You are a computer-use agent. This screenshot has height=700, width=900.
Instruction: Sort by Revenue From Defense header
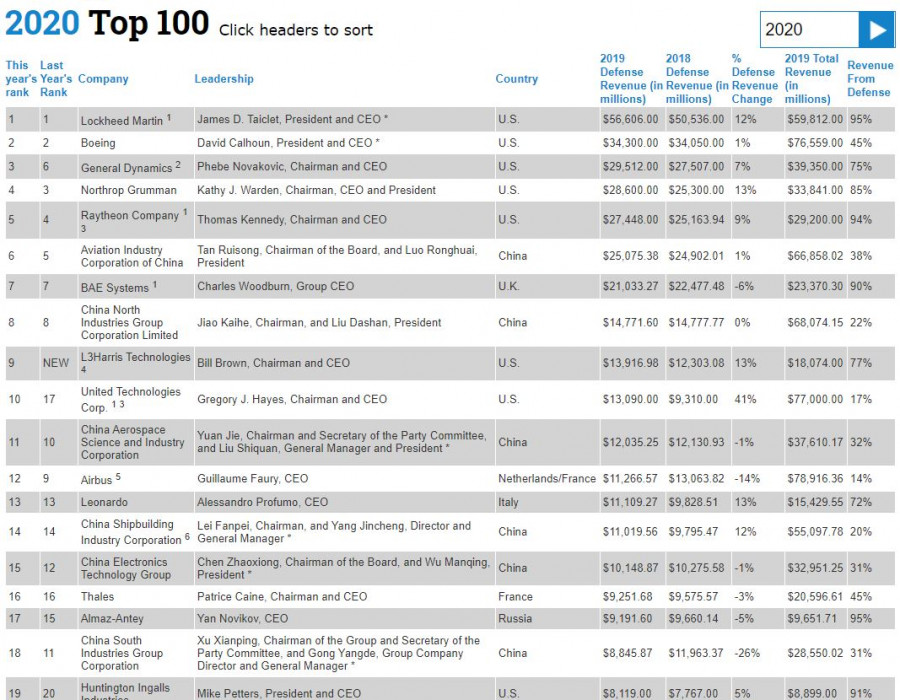pos(870,79)
